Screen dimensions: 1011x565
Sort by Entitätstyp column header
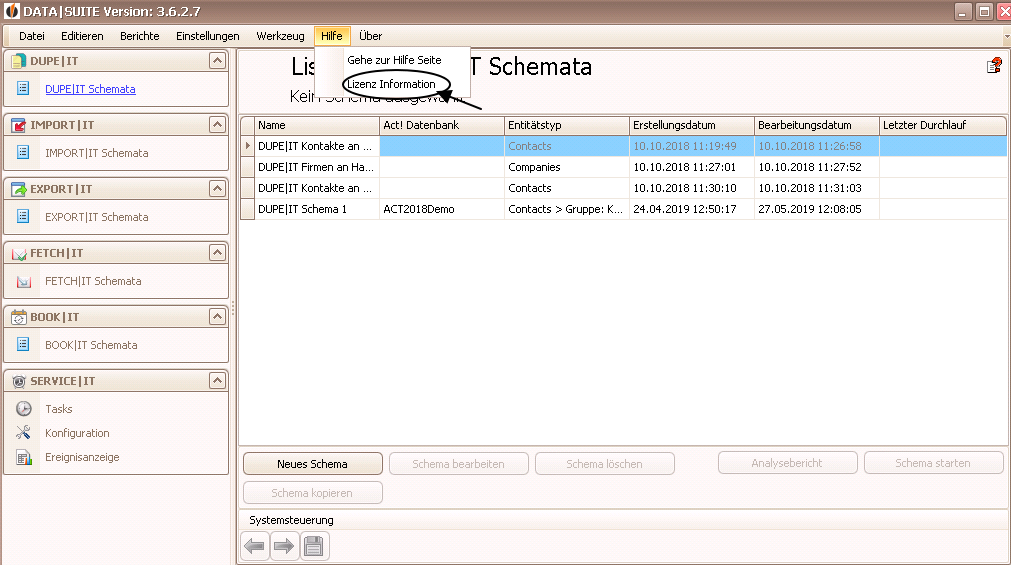click(567, 125)
